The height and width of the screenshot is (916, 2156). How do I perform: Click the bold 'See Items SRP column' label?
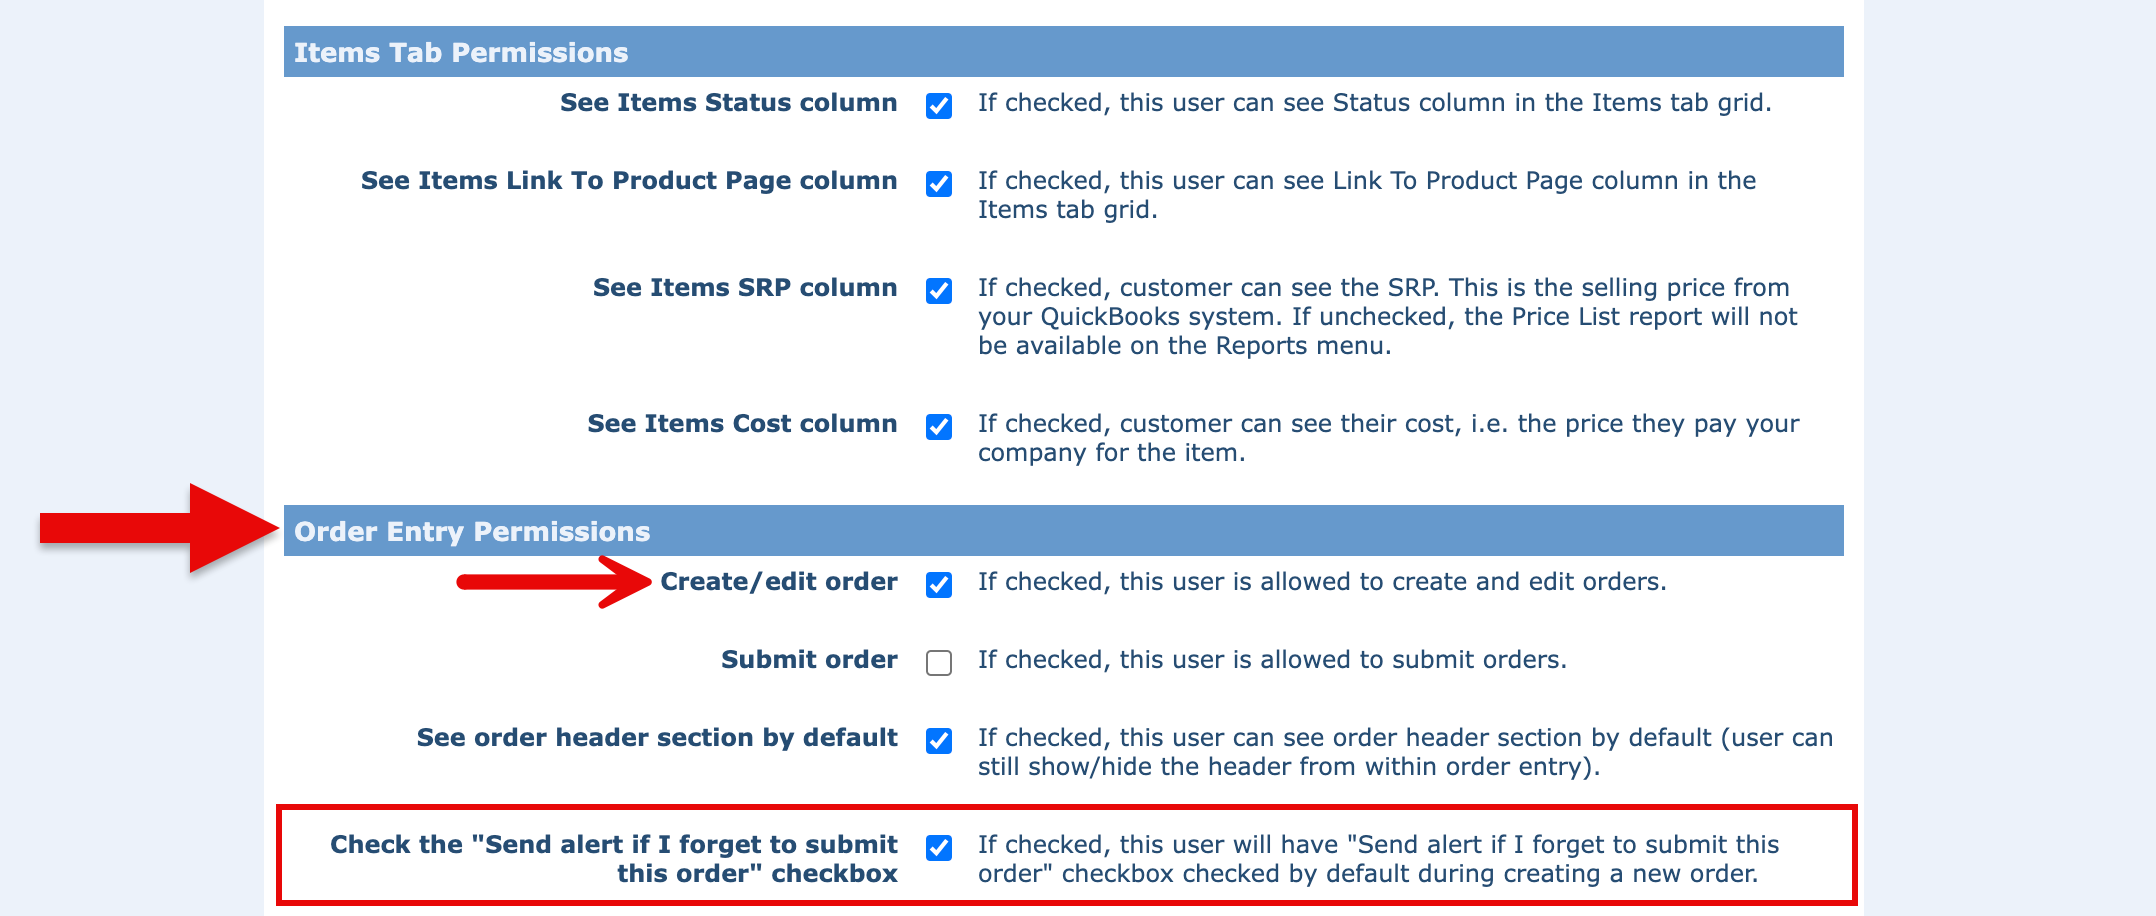pyautogui.click(x=745, y=287)
